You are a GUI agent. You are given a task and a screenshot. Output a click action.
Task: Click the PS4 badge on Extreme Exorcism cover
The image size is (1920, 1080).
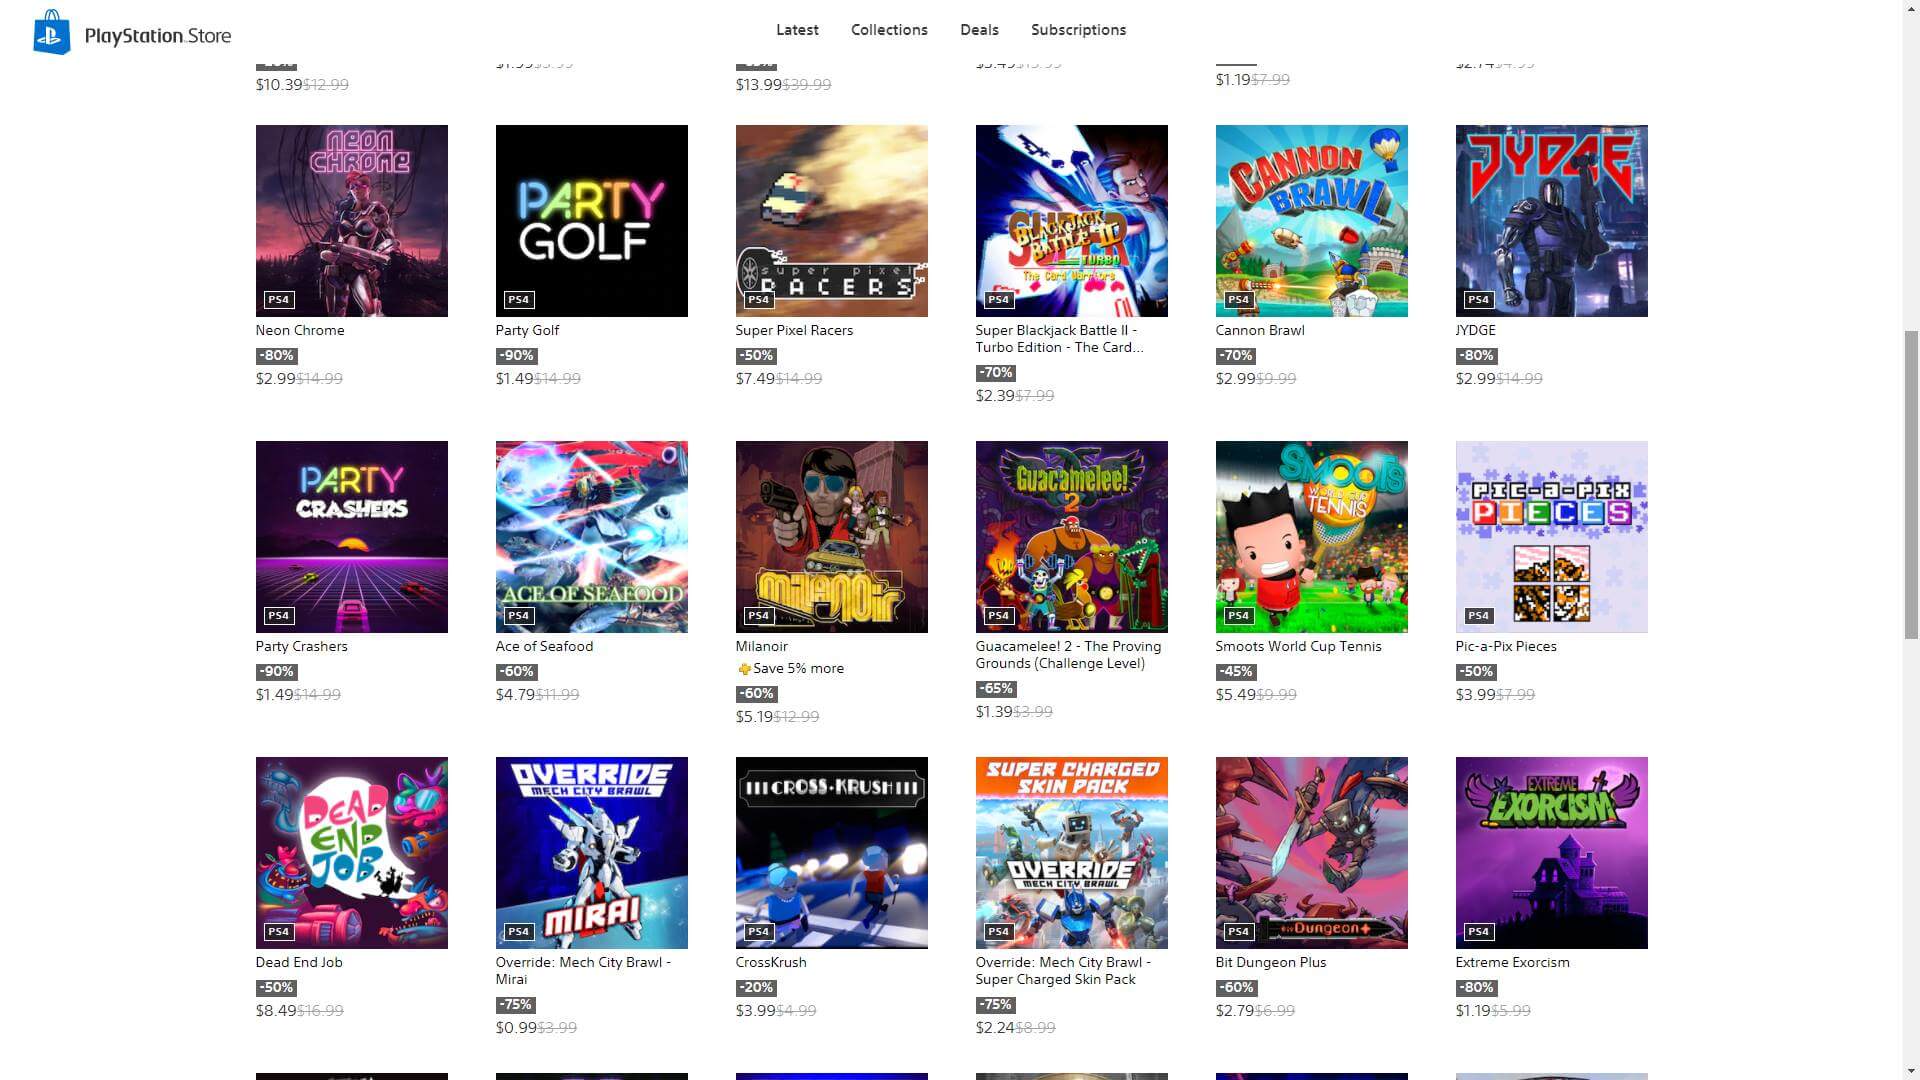1478,931
